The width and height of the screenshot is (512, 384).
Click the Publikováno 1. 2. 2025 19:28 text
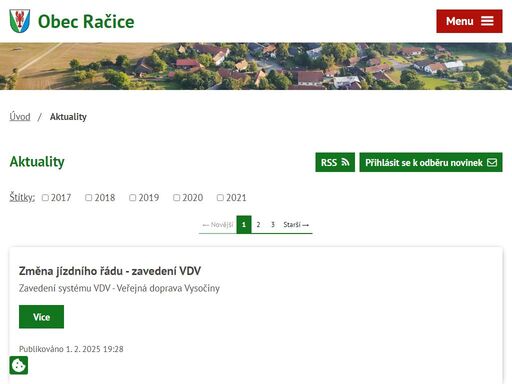71,349
